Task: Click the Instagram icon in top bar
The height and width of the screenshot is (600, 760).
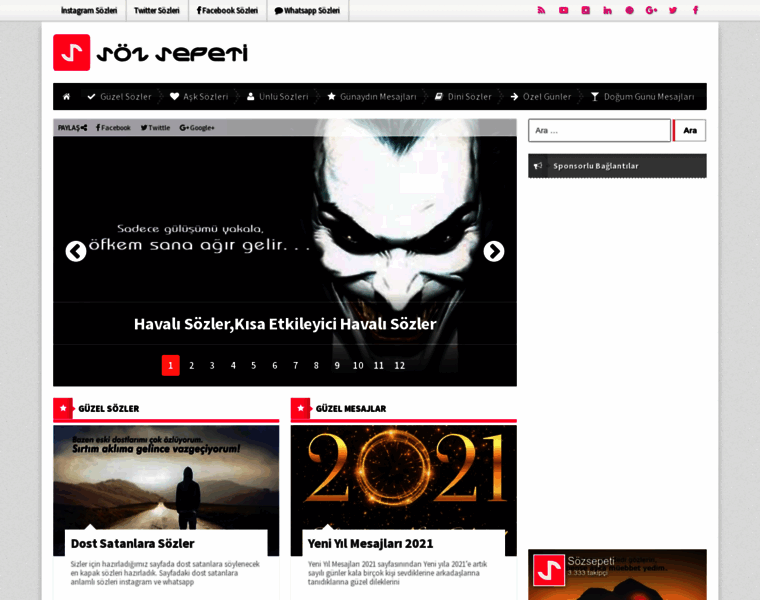Action: pos(586,10)
